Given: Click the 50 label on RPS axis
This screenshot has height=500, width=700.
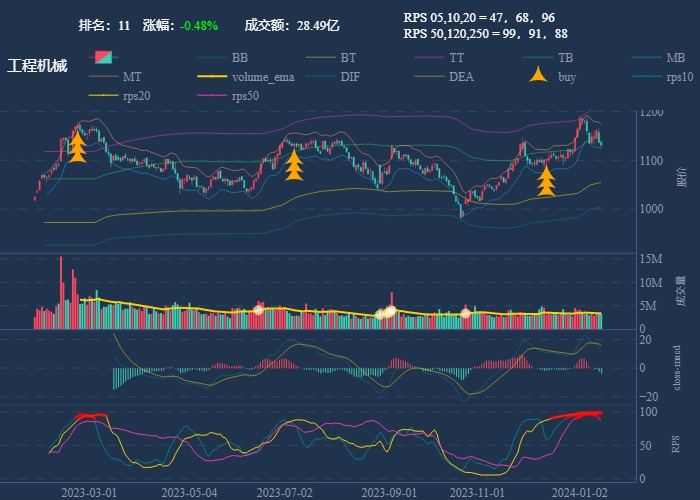Looking at the screenshot, I should 646,446.
